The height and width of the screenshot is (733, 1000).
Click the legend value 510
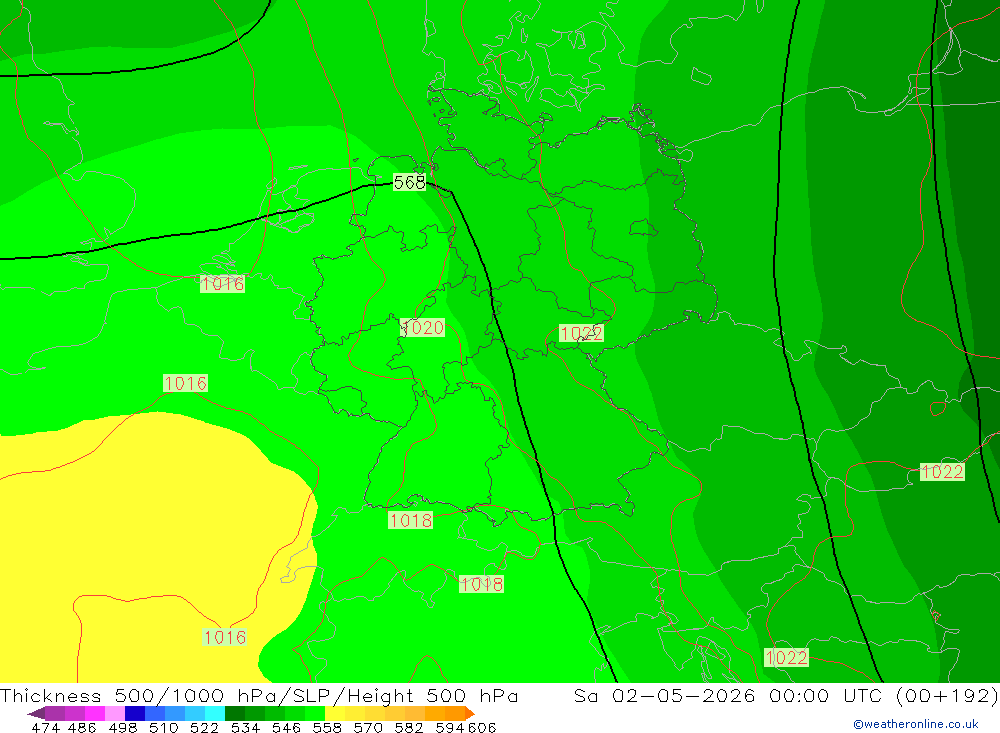[x=164, y=727]
